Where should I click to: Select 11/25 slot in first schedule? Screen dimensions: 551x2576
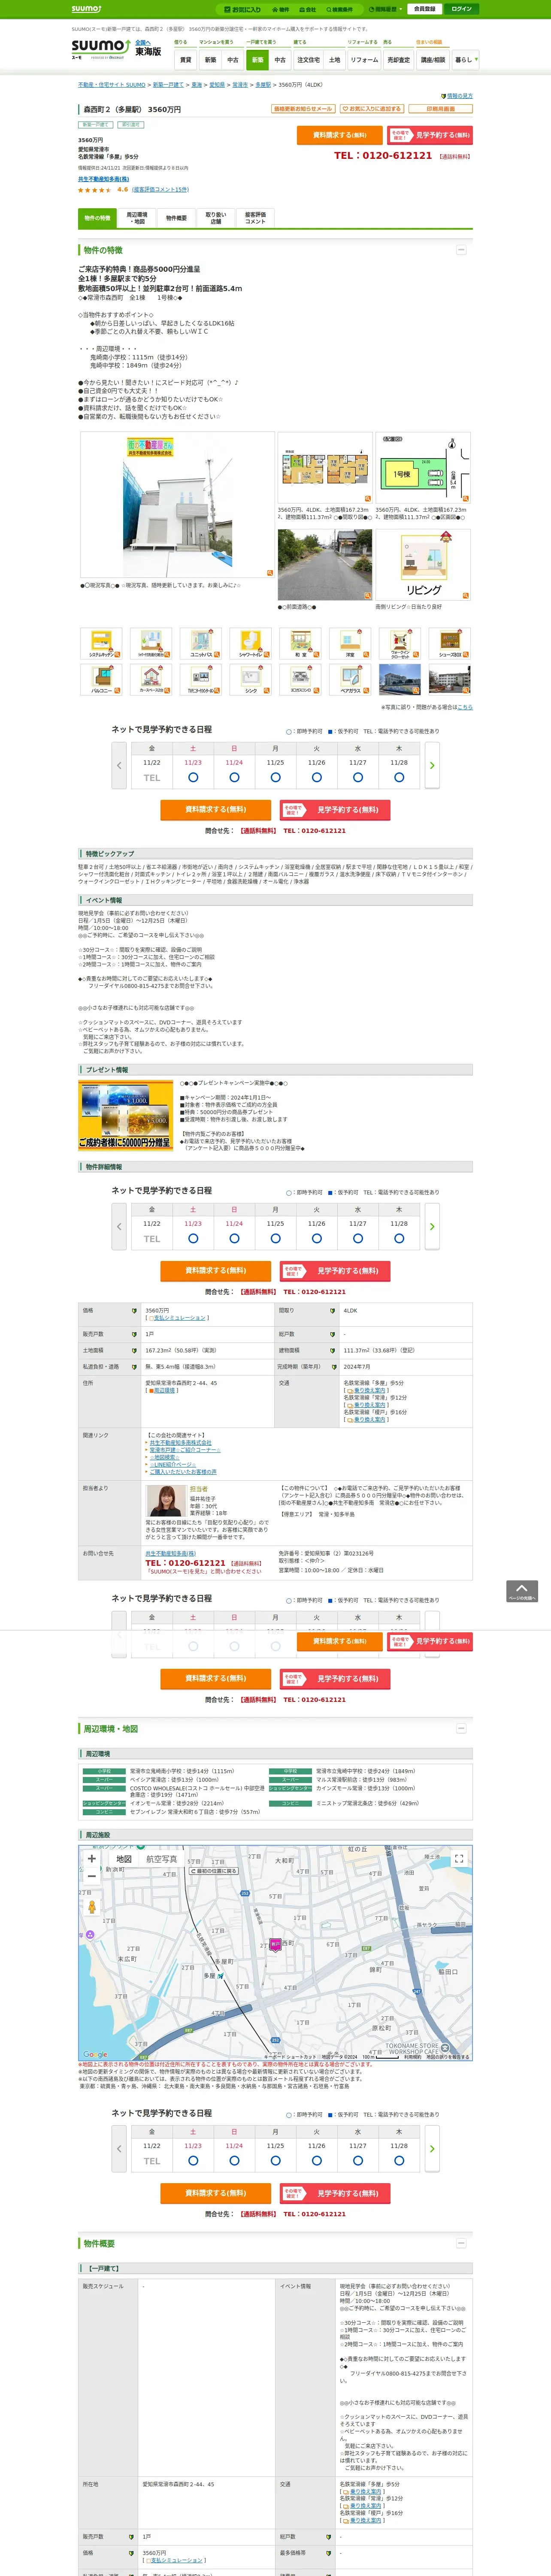pos(275,777)
